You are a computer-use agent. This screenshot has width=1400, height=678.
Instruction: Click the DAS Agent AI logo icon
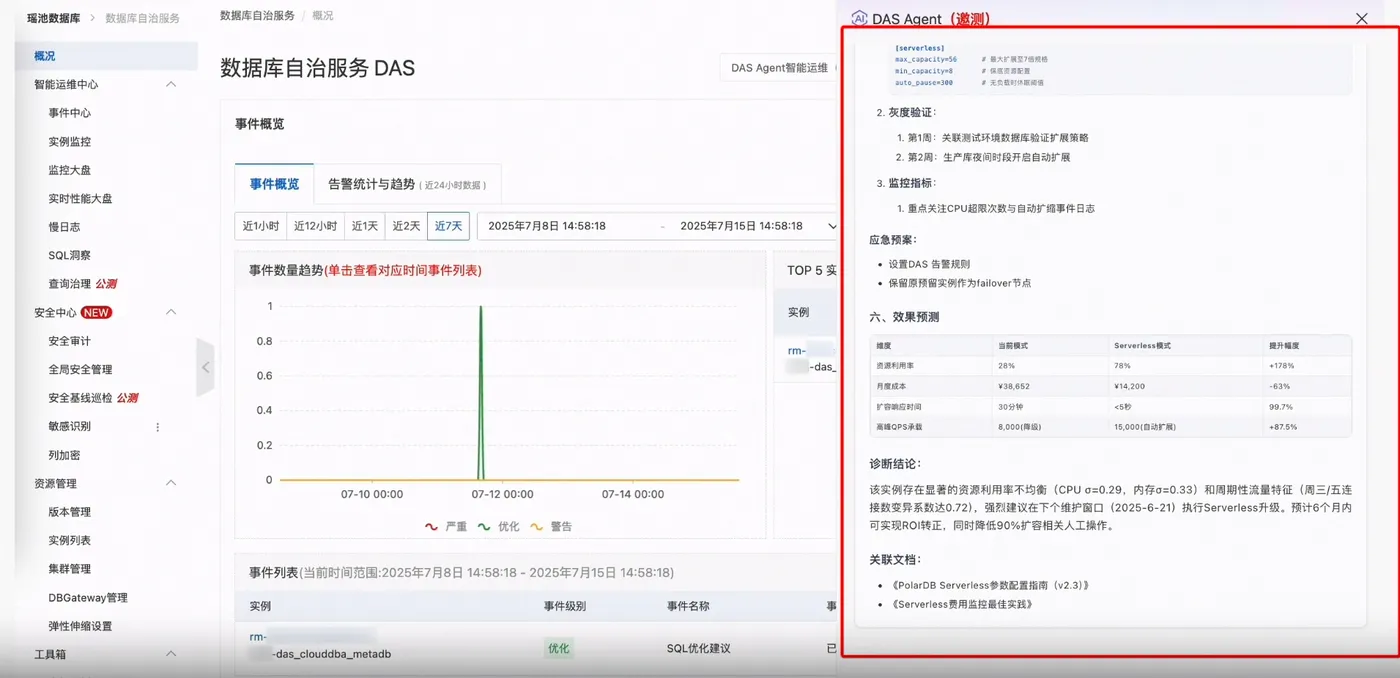pos(859,18)
